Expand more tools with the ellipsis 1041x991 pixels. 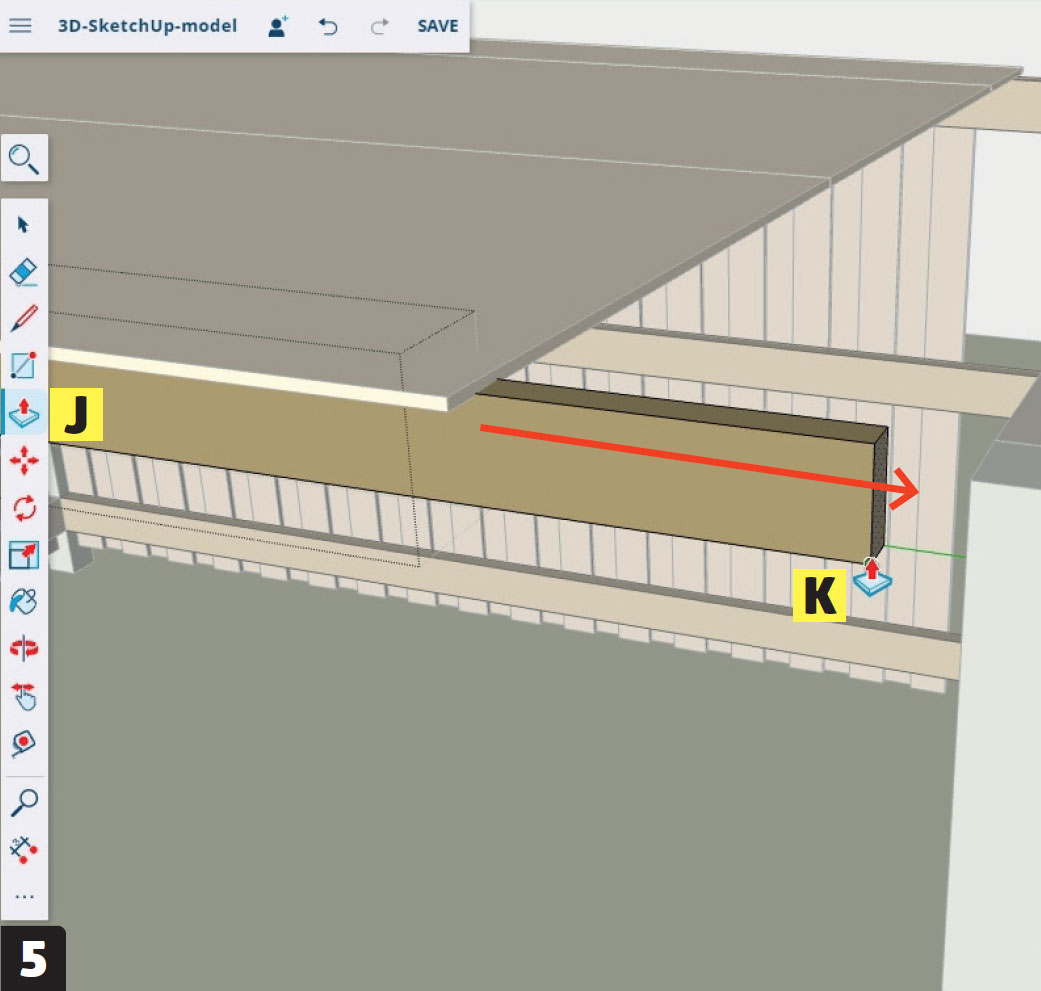tap(24, 897)
